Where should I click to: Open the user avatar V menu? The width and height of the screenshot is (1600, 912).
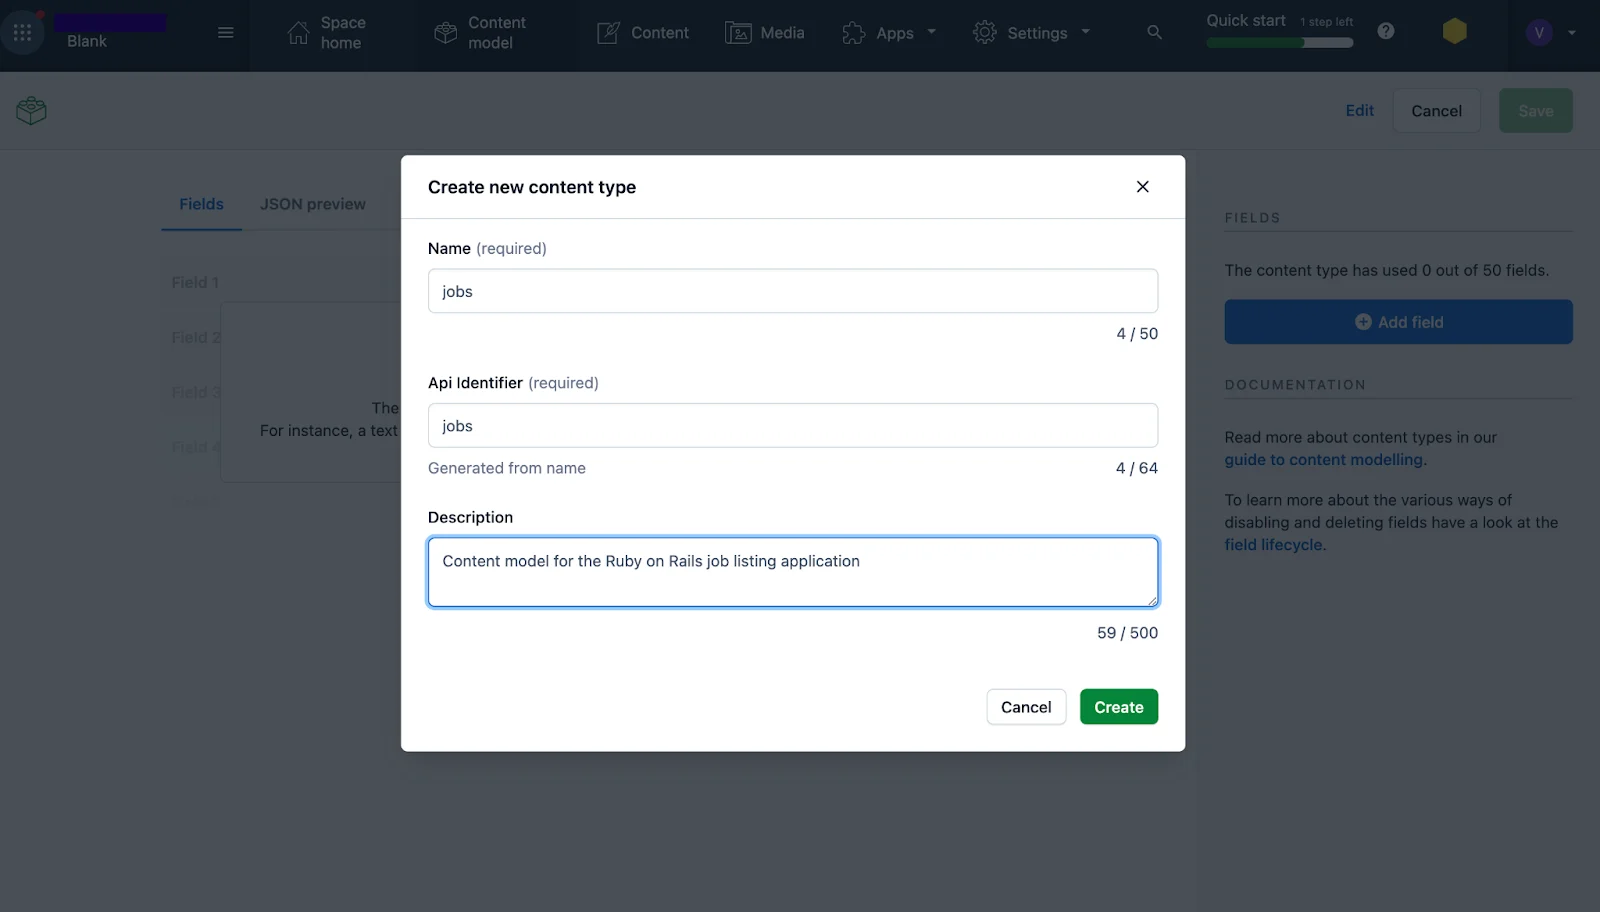point(1539,33)
